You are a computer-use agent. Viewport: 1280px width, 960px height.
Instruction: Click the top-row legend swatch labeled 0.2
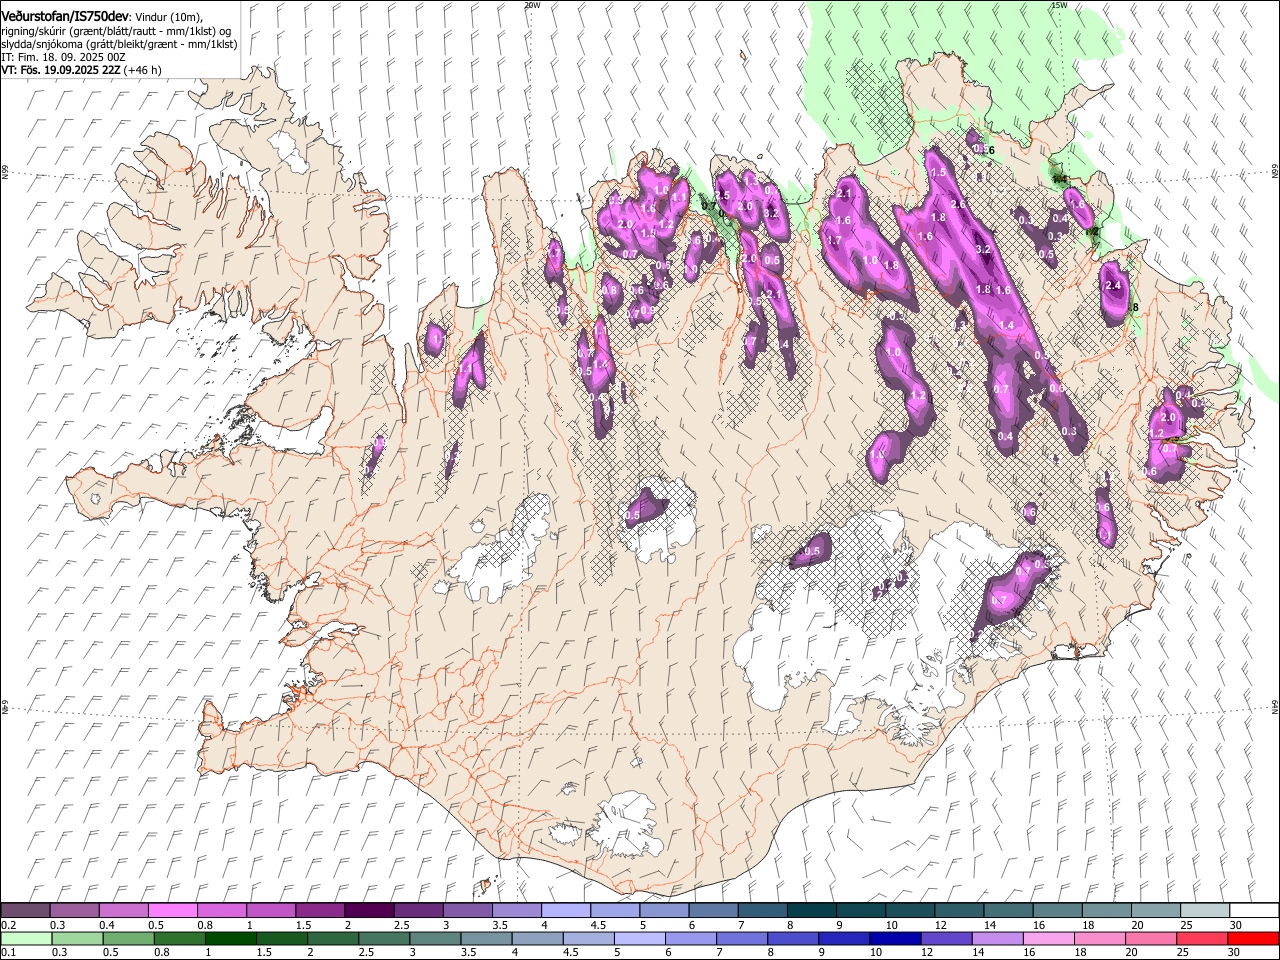(25, 911)
